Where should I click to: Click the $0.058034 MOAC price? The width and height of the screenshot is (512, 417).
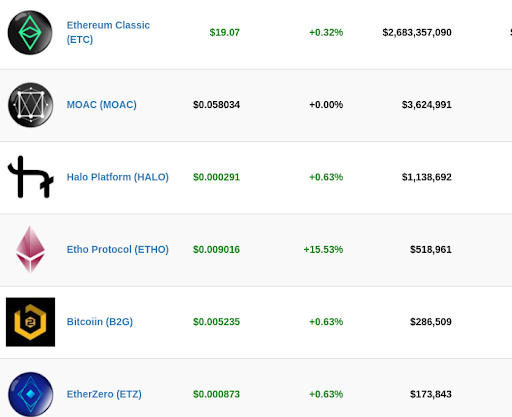click(x=216, y=105)
